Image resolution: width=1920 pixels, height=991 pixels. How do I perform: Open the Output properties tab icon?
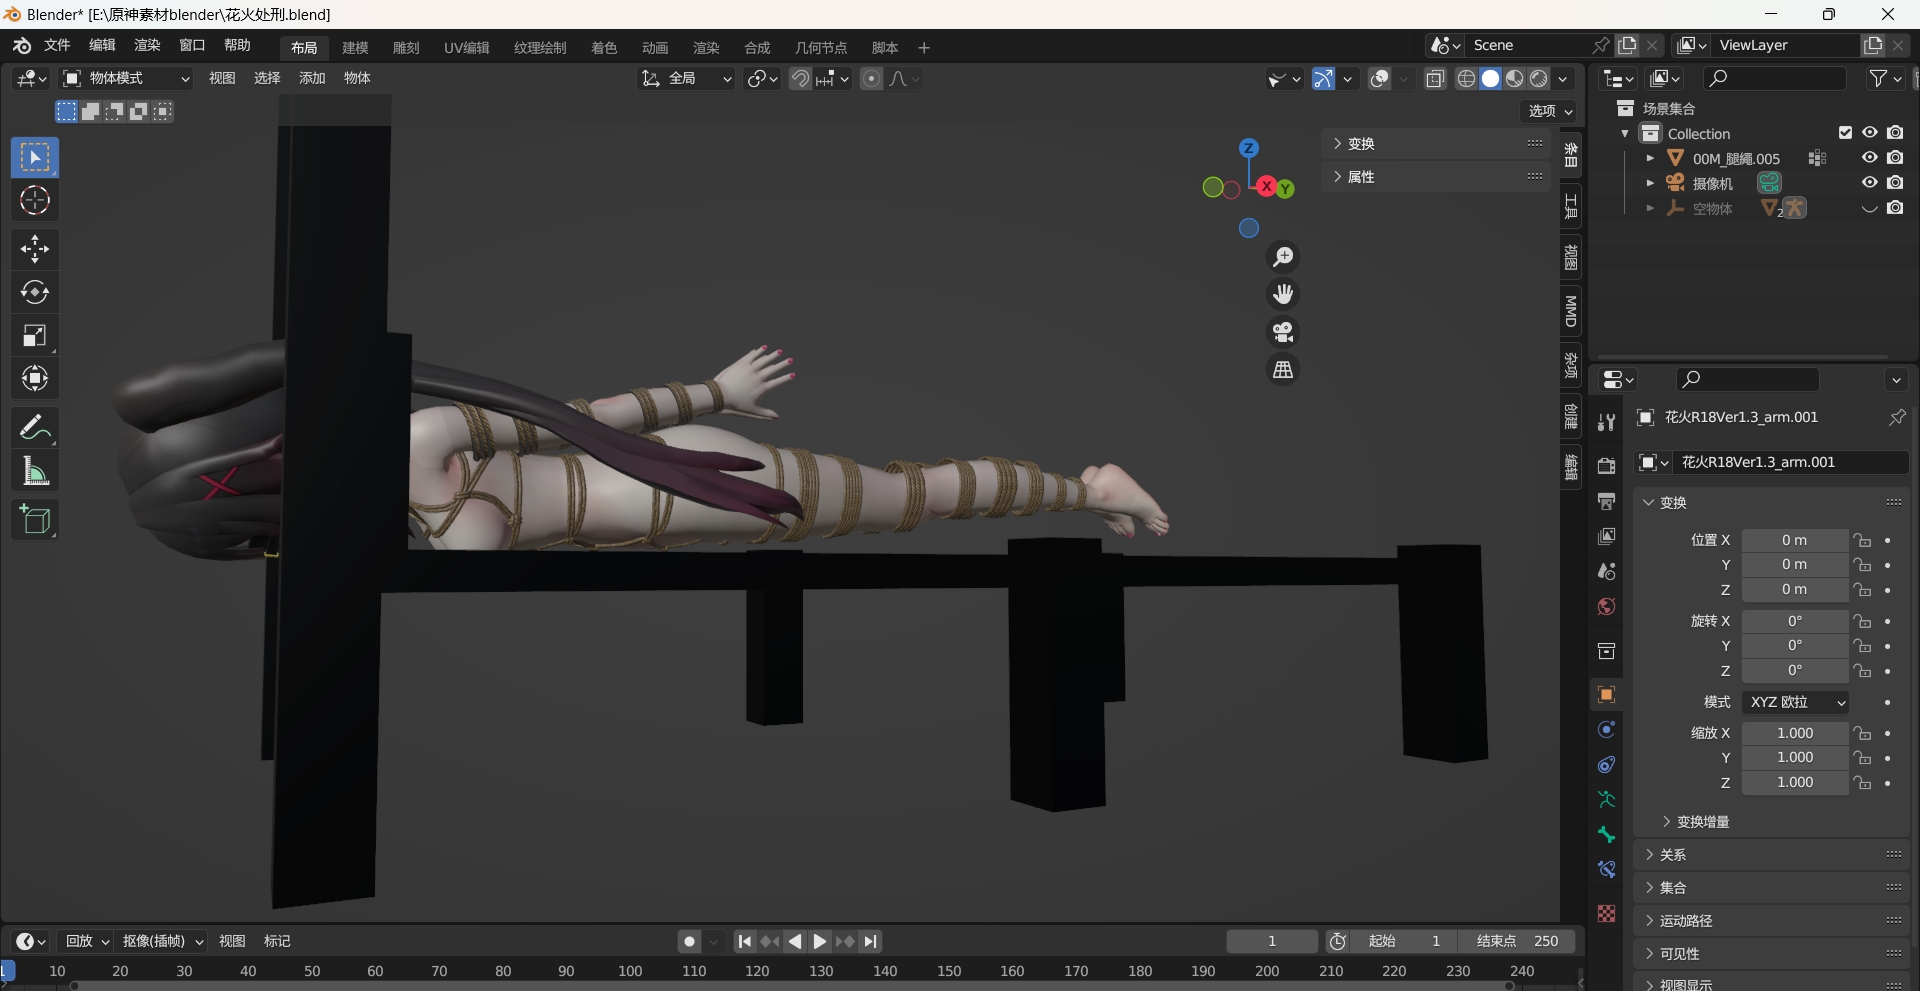1606,501
